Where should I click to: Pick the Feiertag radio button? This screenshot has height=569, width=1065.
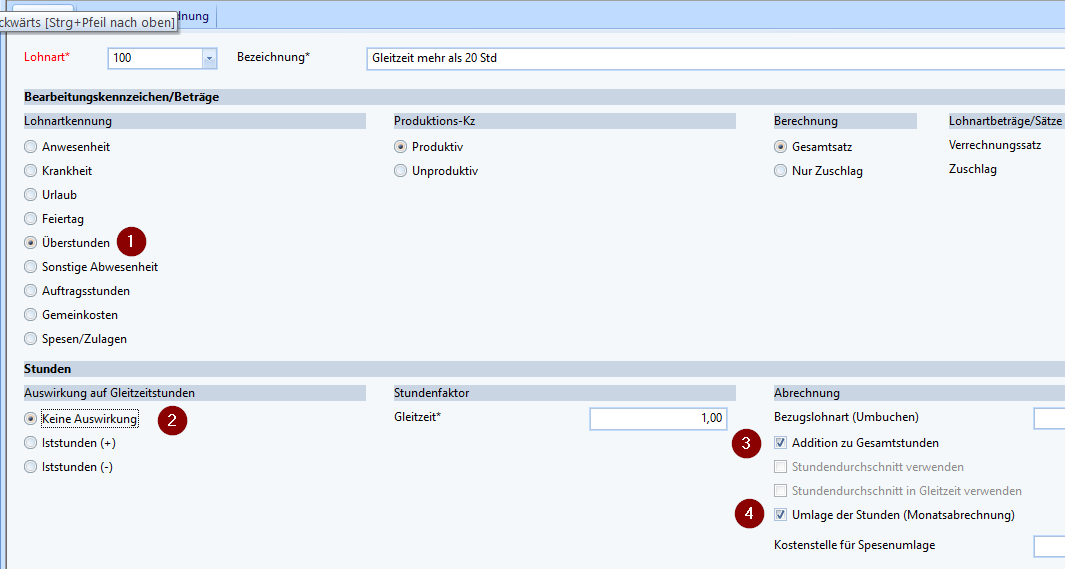31,219
